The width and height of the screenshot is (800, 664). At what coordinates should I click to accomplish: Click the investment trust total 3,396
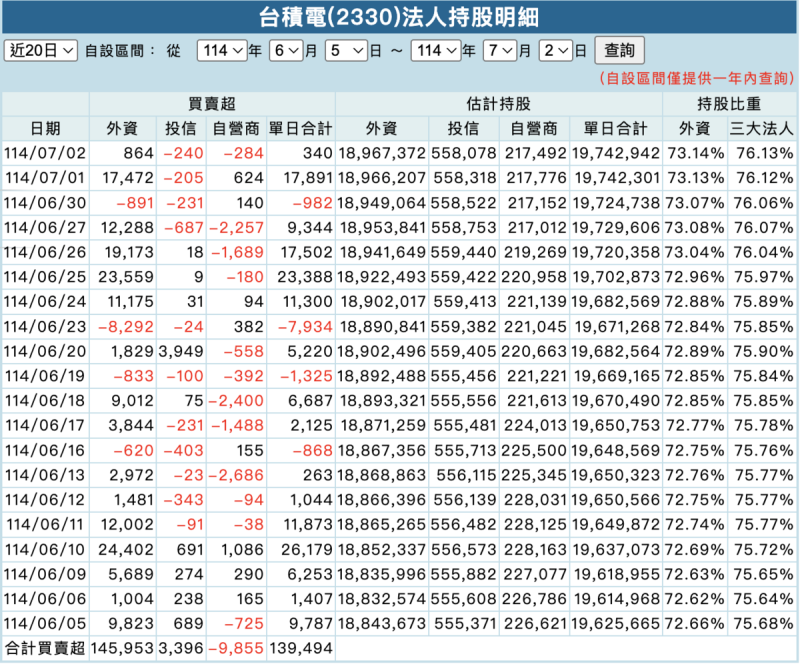(x=181, y=648)
